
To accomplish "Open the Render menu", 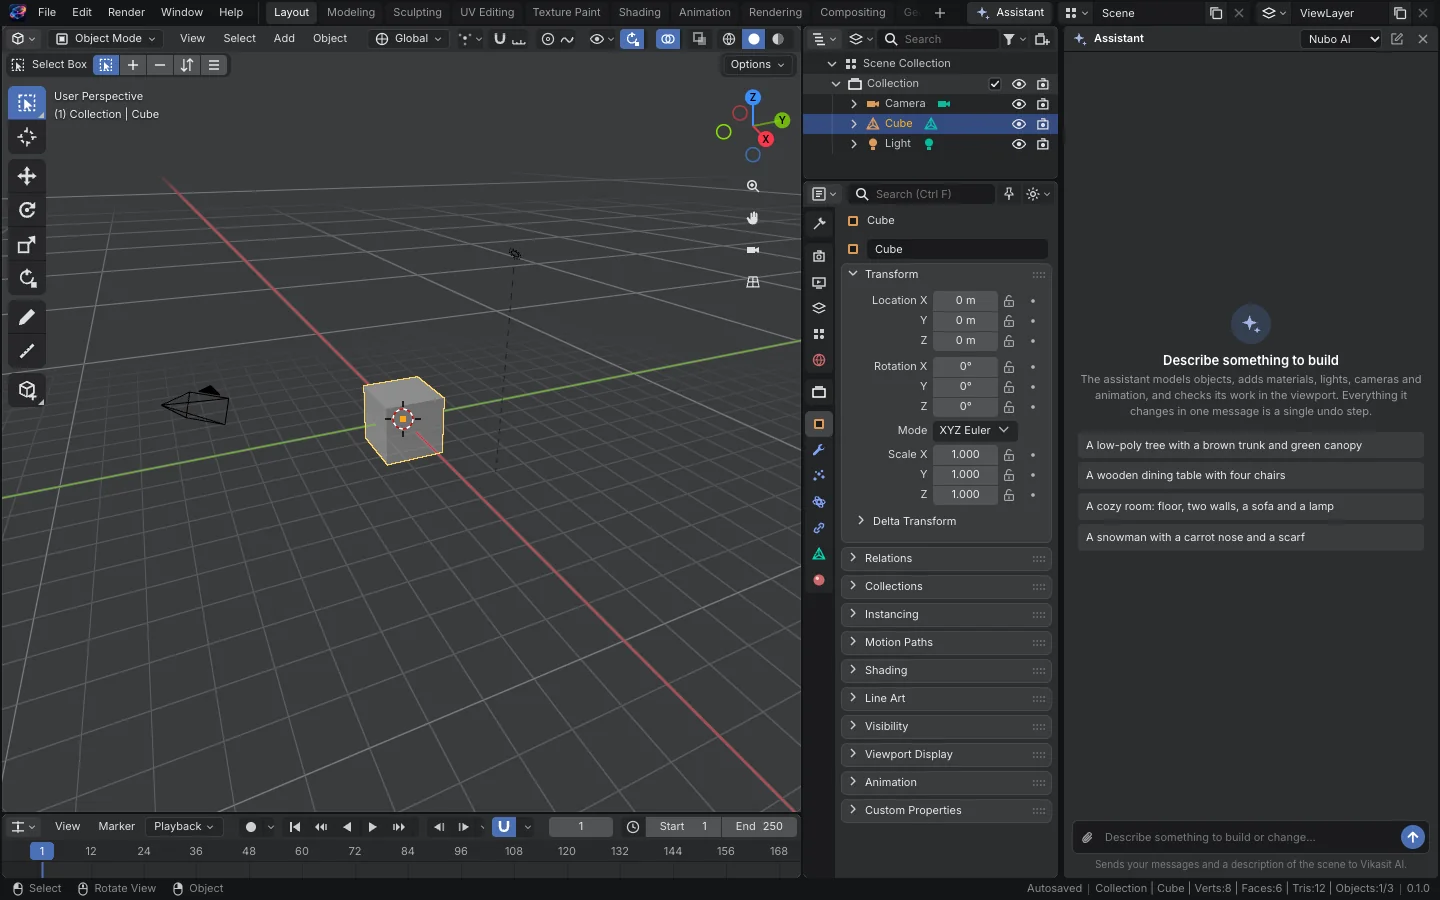I will point(126,12).
